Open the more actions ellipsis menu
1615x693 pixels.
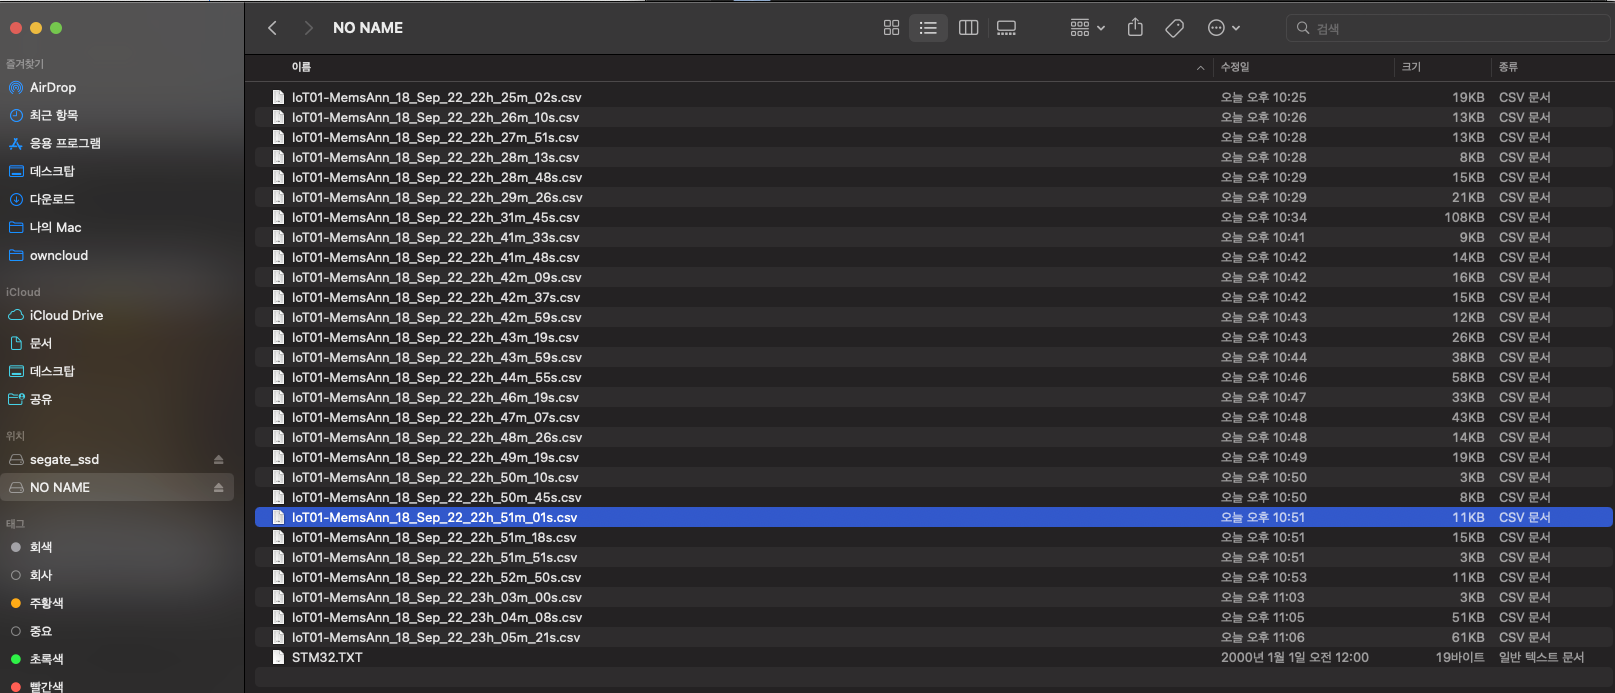(x=1223, y=28)
